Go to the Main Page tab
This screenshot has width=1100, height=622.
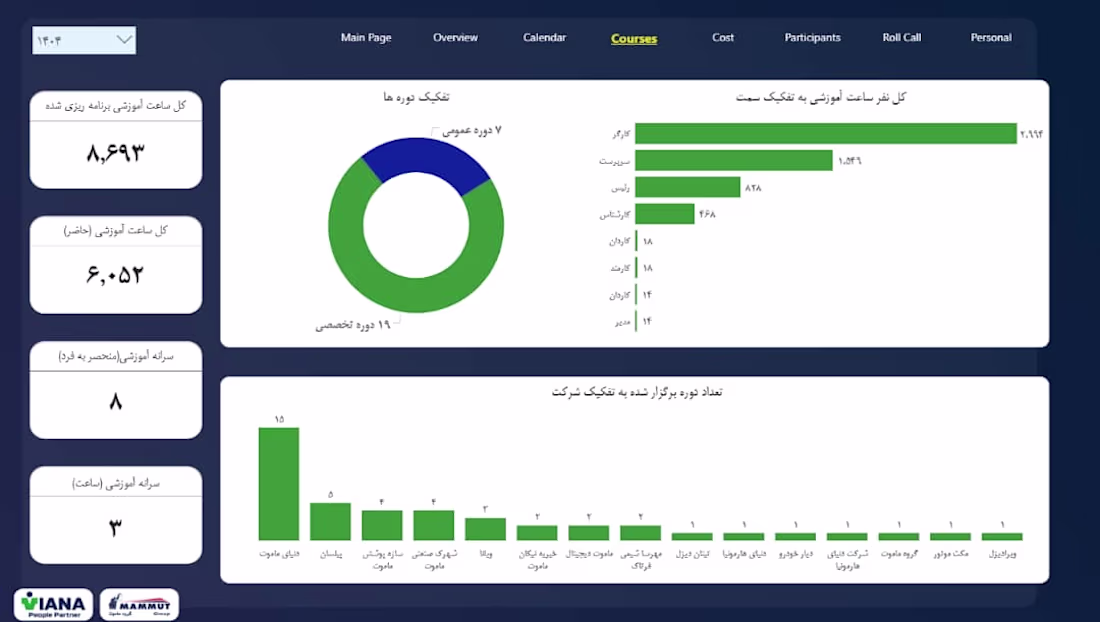[365, 38]
